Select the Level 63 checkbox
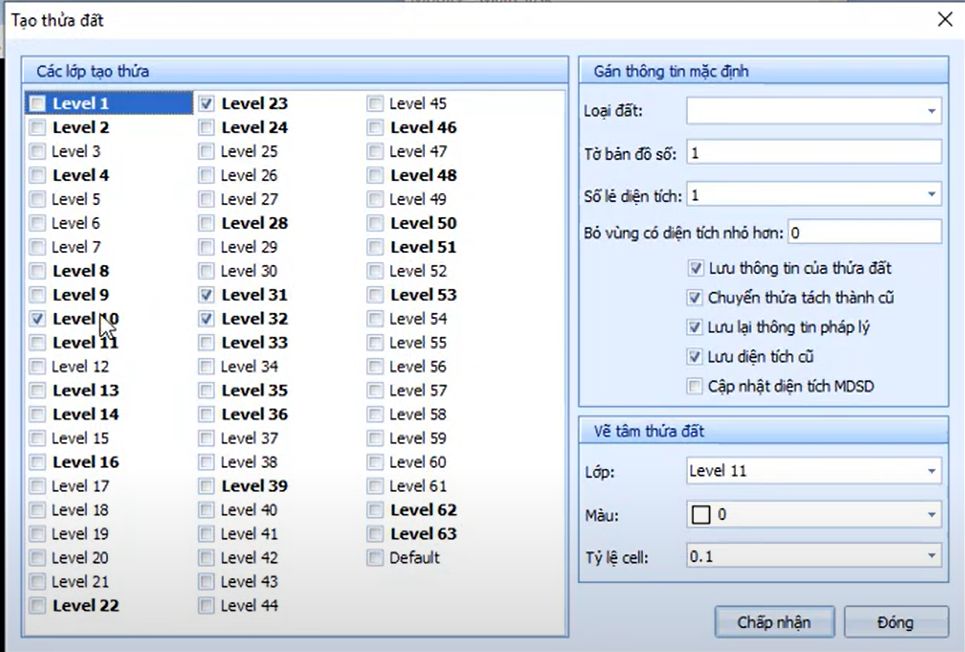 coord(375,534)
